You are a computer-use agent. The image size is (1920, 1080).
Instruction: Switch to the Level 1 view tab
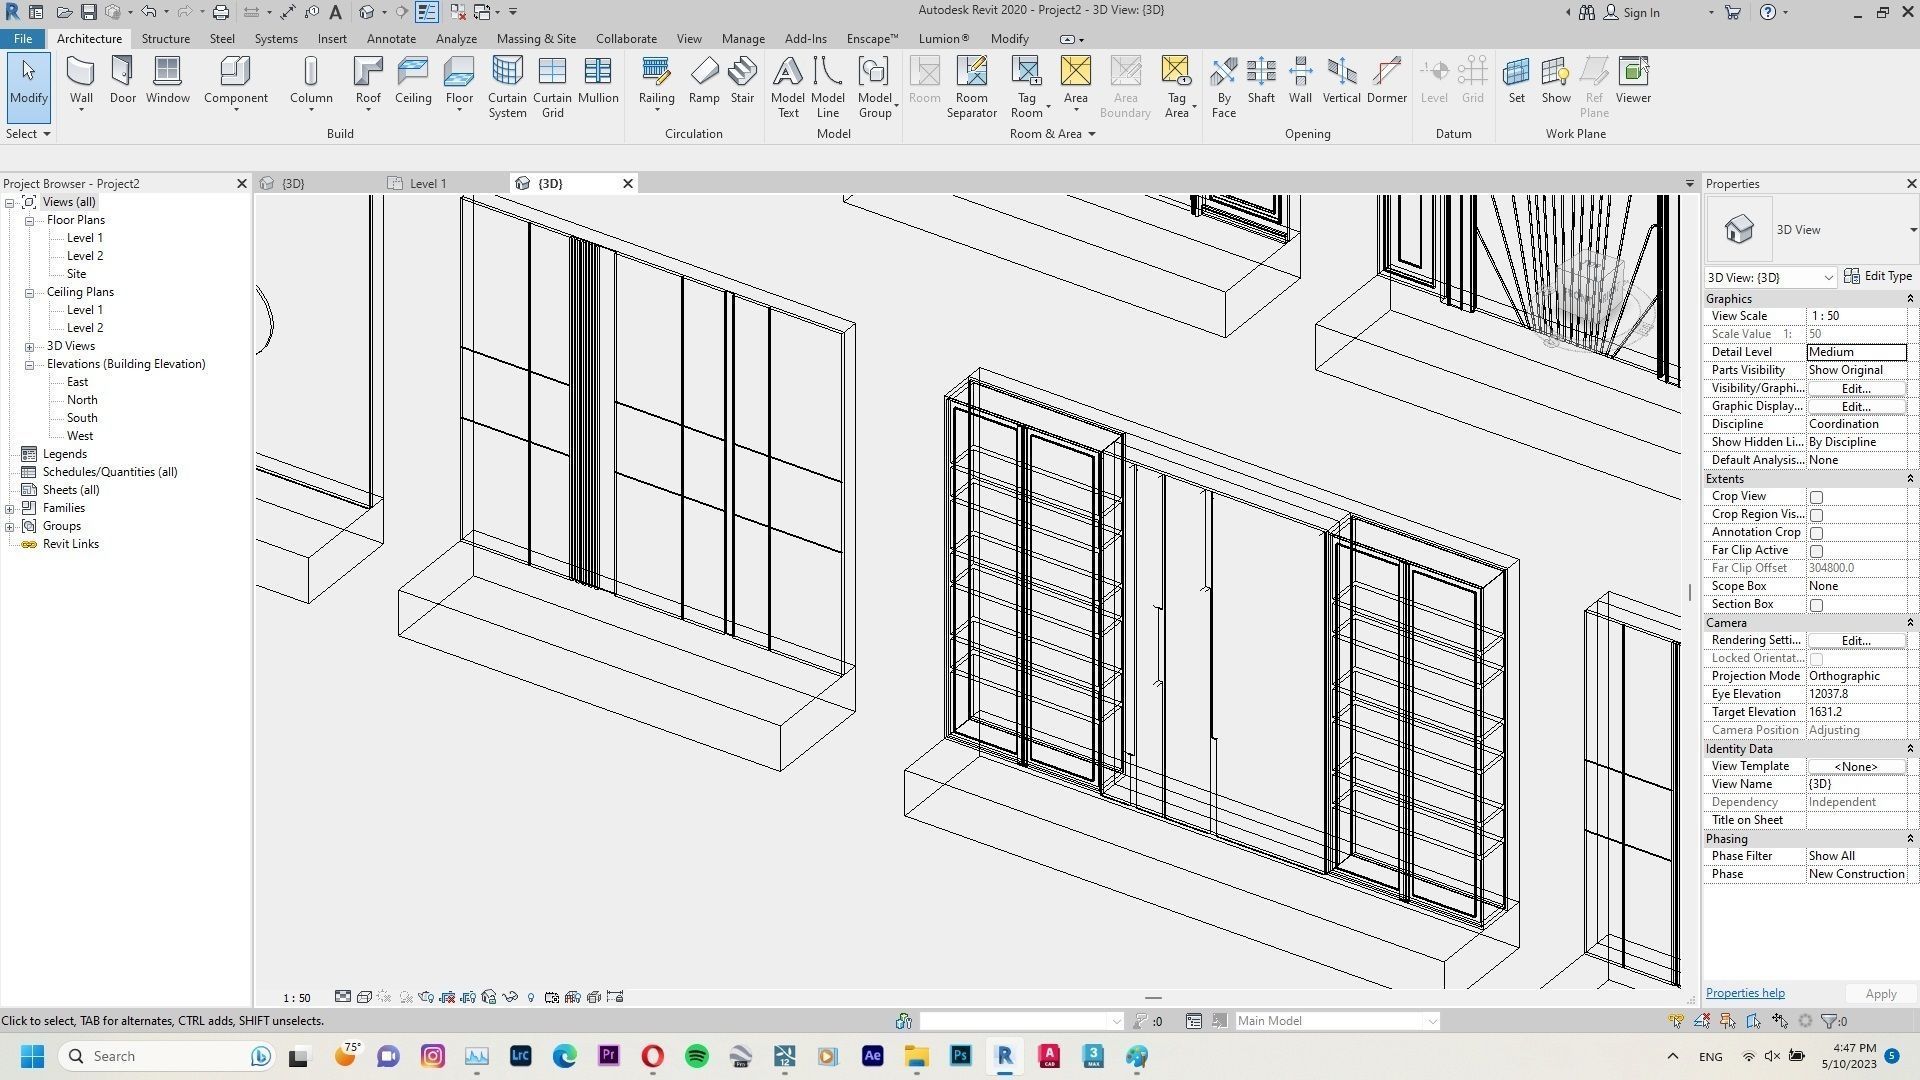(428, 183)
